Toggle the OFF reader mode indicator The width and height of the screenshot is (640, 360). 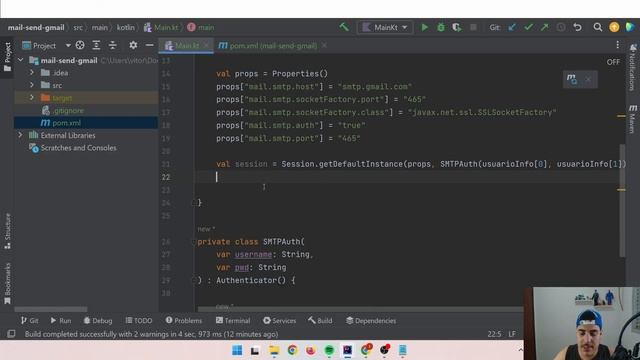tap(613, 62)
